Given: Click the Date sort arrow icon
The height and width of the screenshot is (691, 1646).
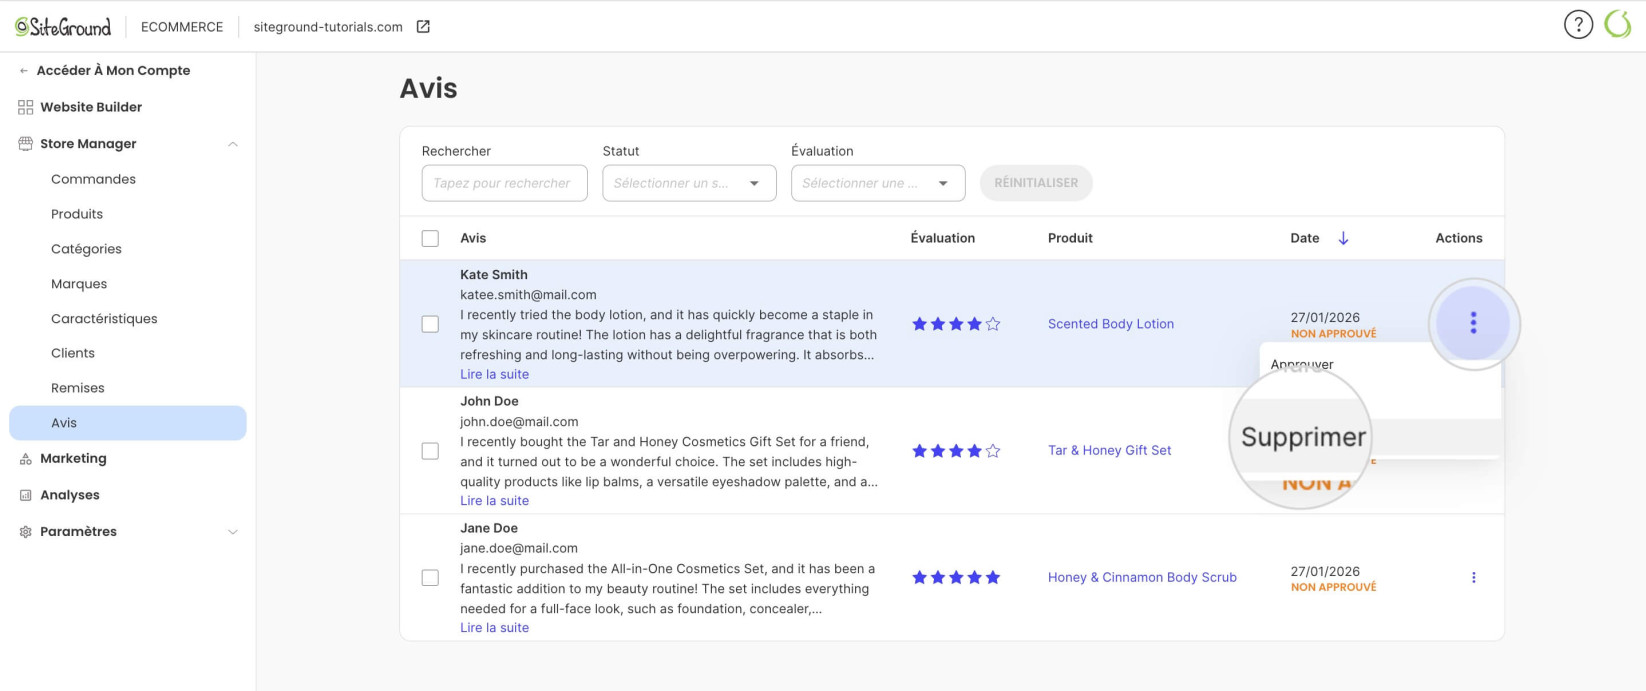Looking at the screenshot, I should [1343, 238].
